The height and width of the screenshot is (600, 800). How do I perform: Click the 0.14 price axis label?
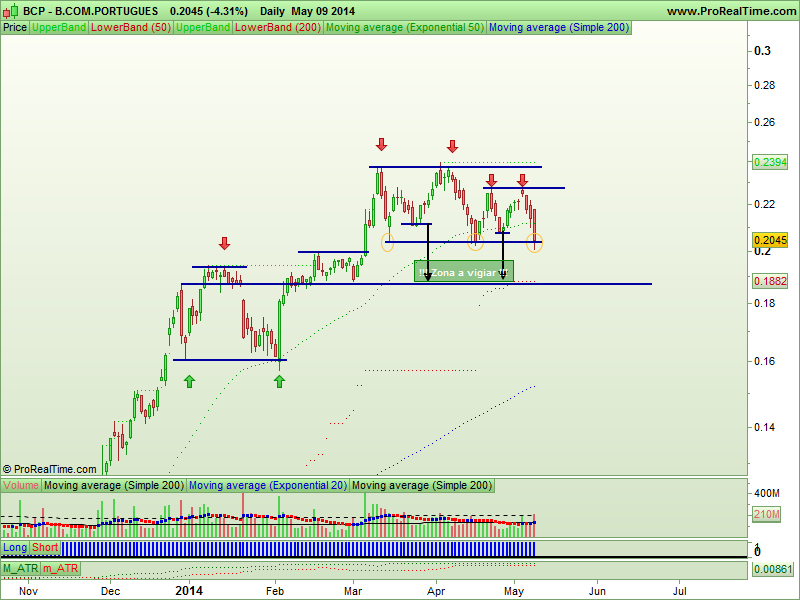coord(765,427)
